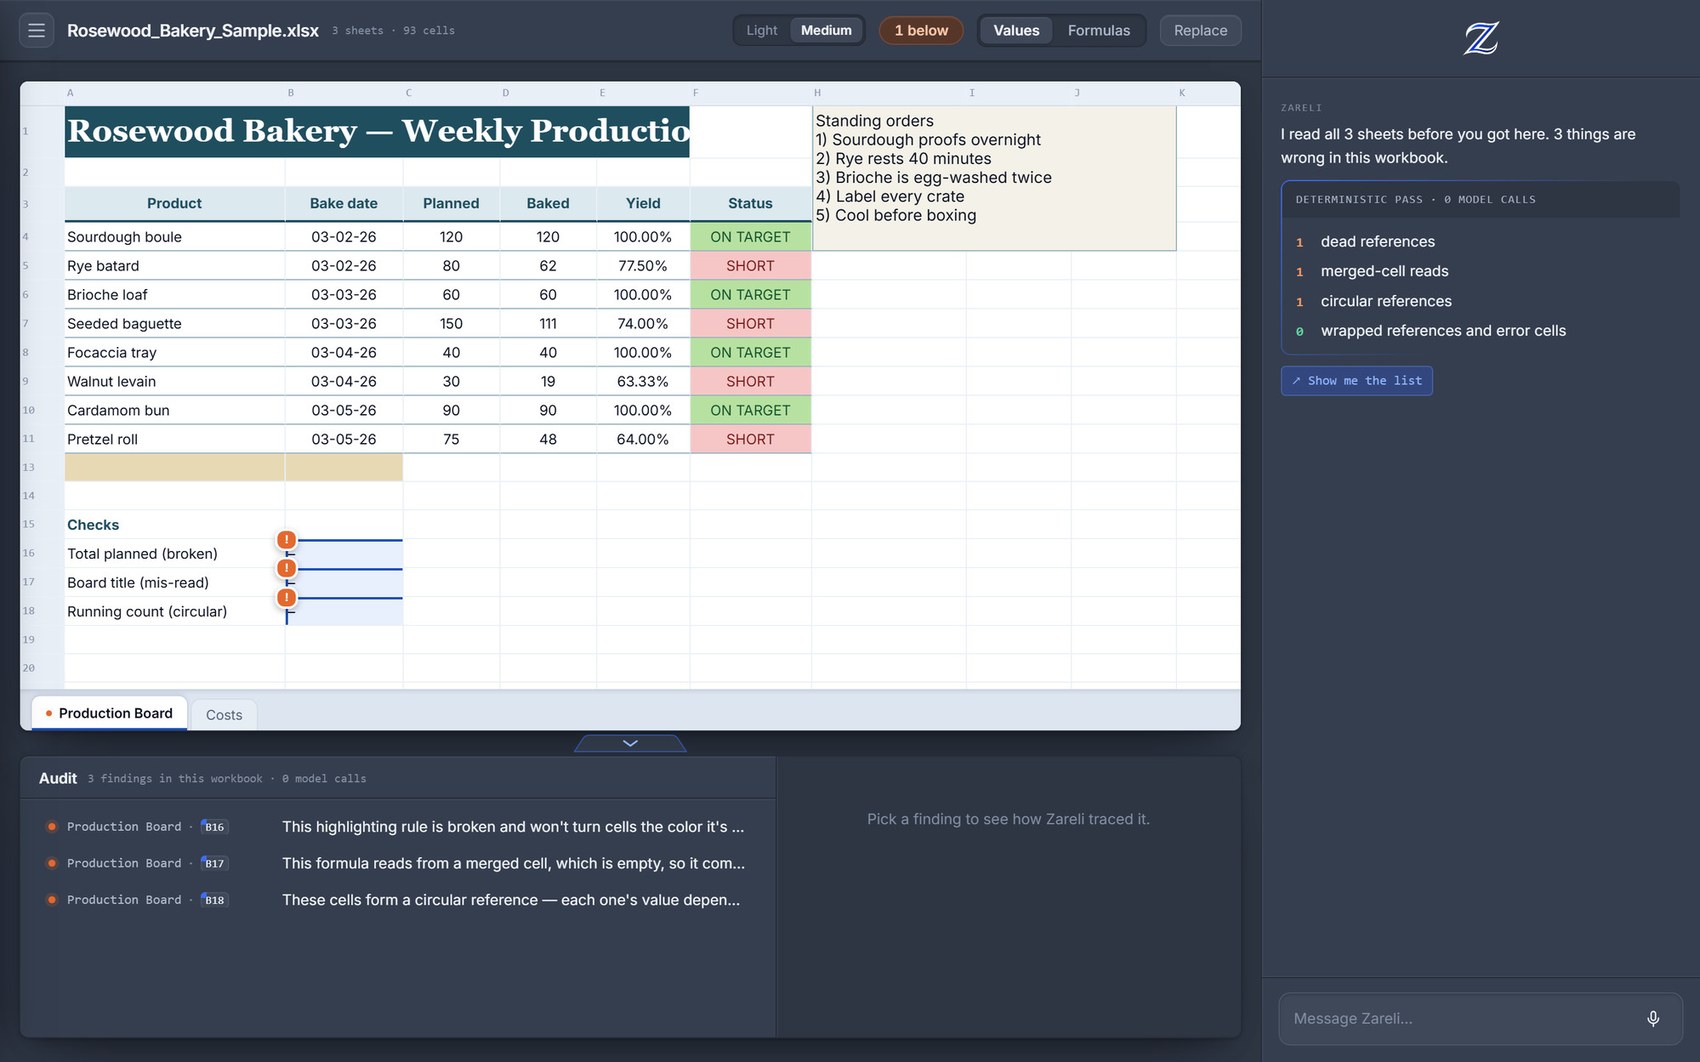Click the Yield header cell
Viewport: 1700px width, 1062px height.
(x=643, y=203)
